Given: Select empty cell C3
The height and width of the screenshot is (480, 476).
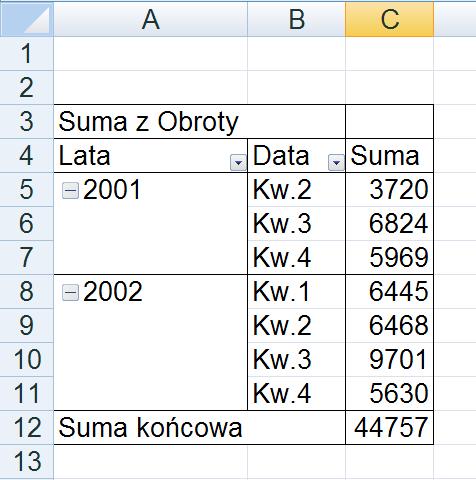Looking at the screenshot, I should pos(390,121).
